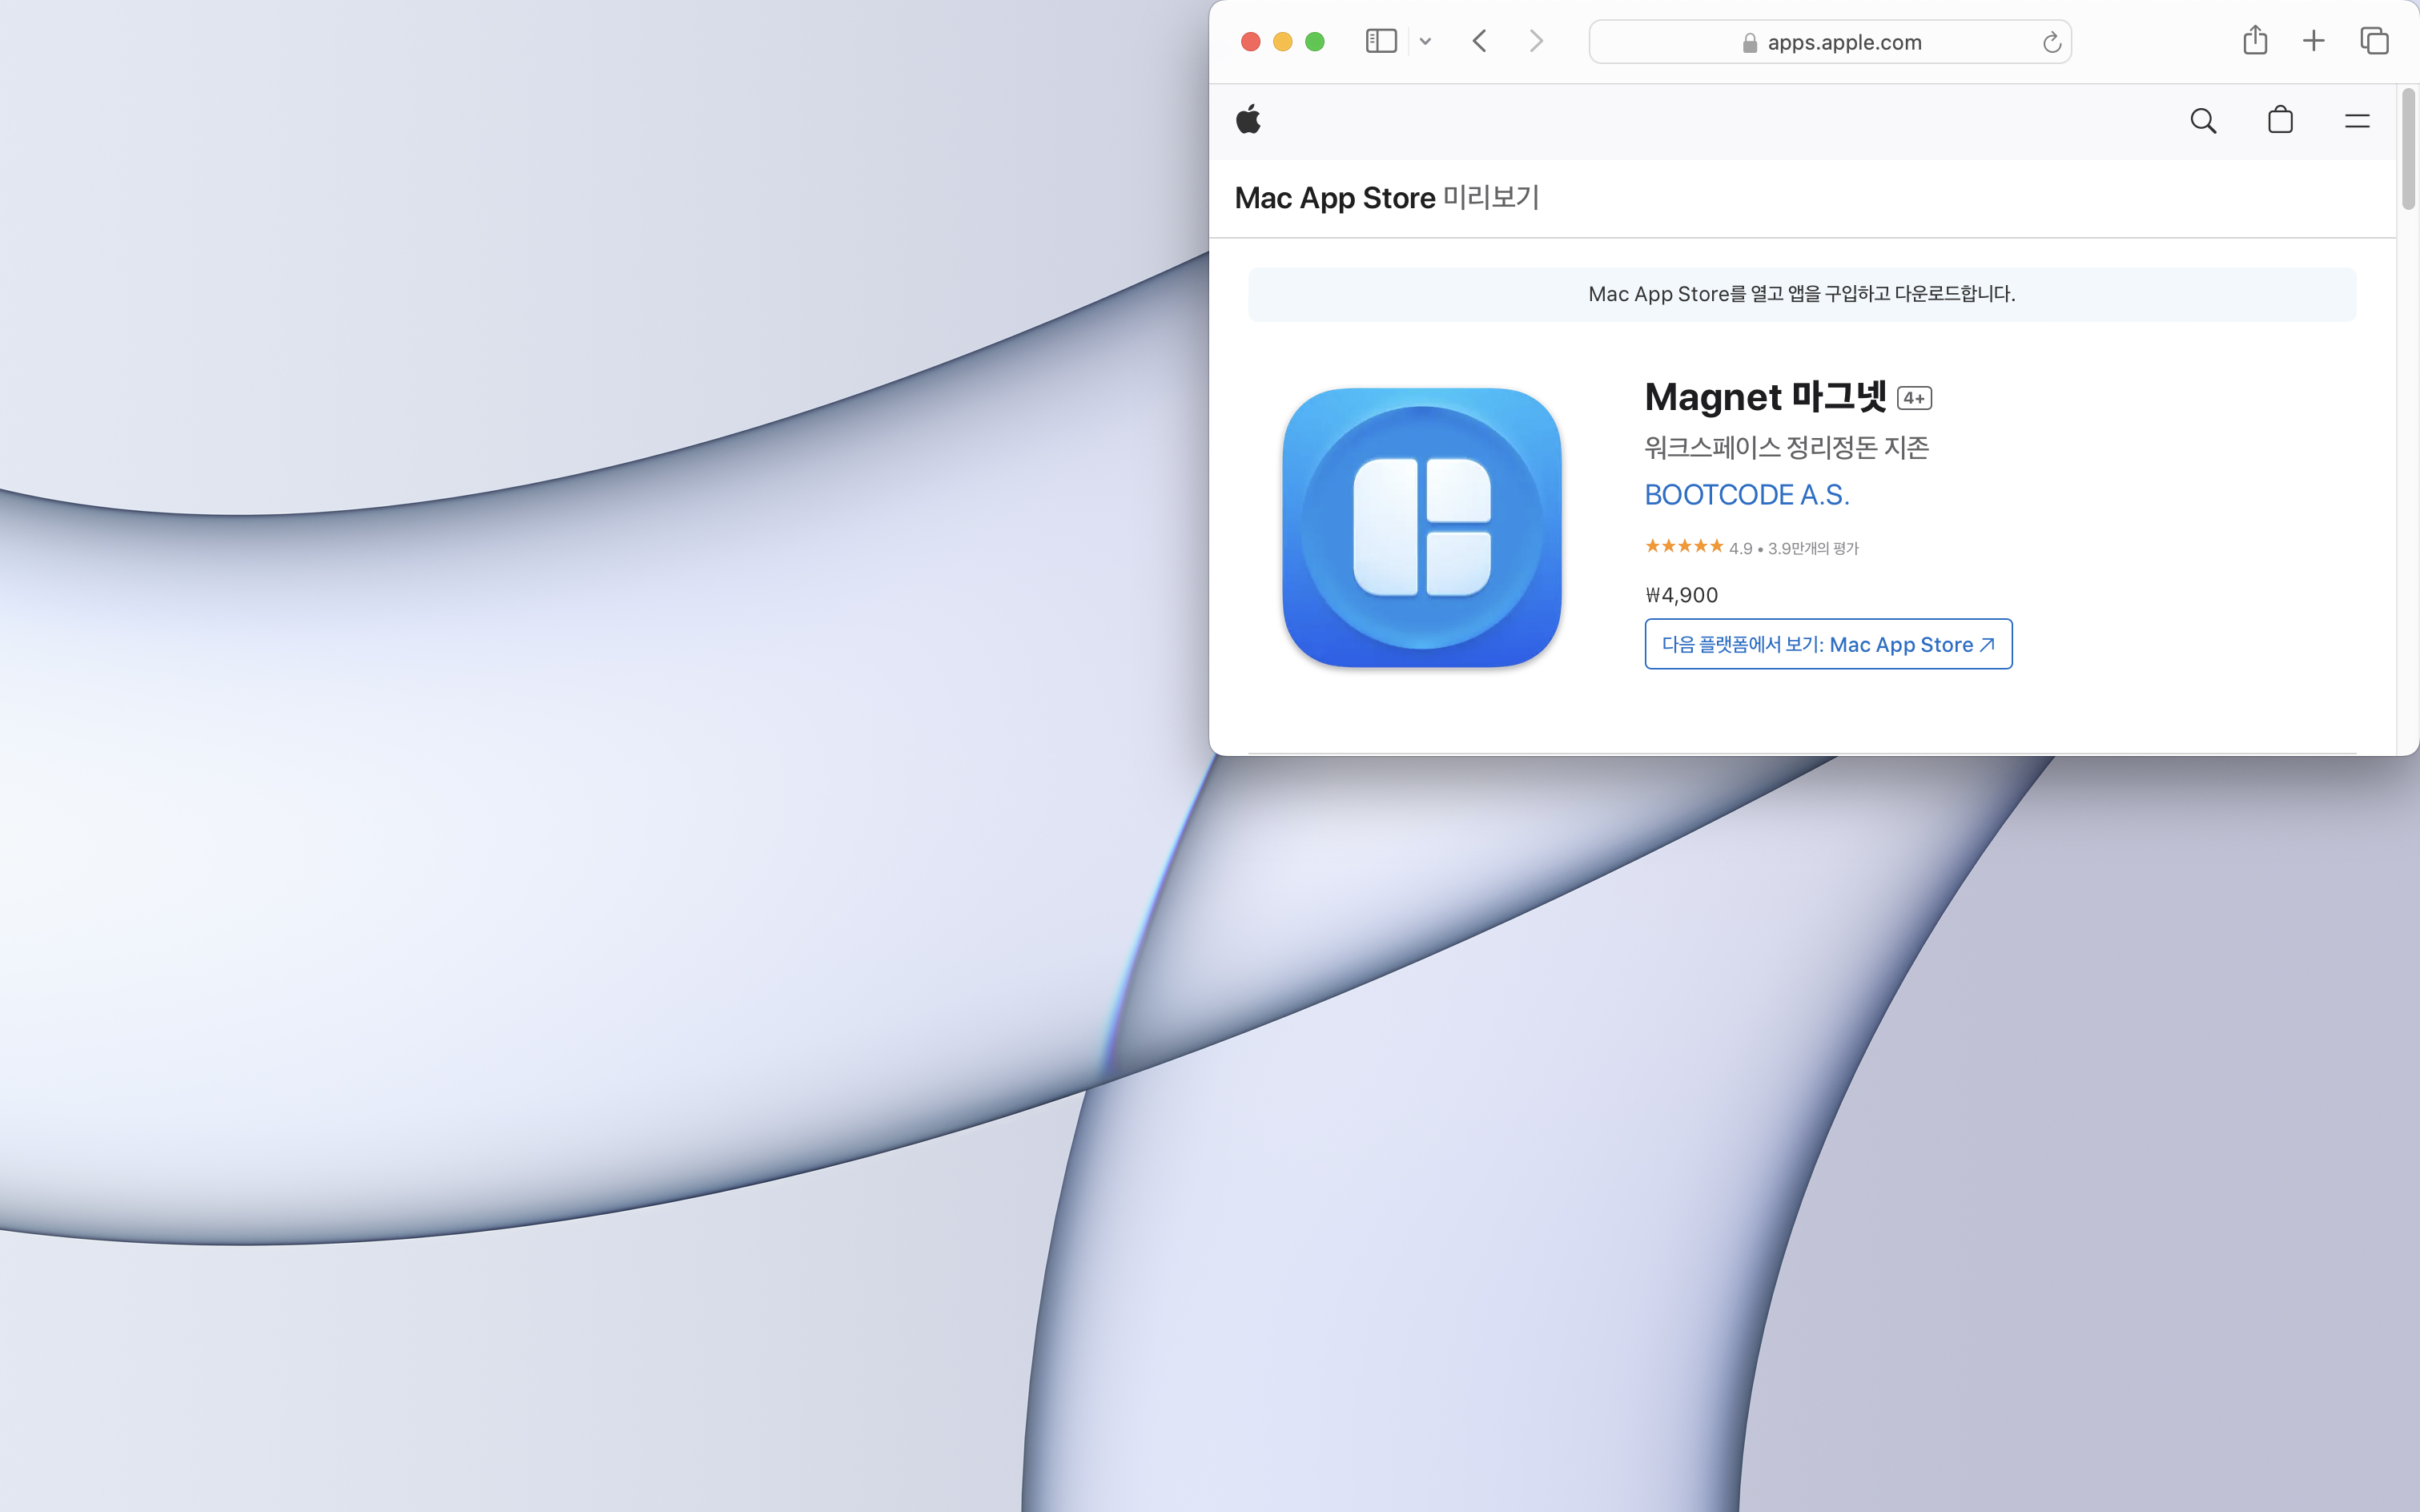Click the 워크스페이스 정리정돈 지존 subtitle
This screenshot has width=2420, height=1512.
pyautogui.click(x=1787, y=447)
